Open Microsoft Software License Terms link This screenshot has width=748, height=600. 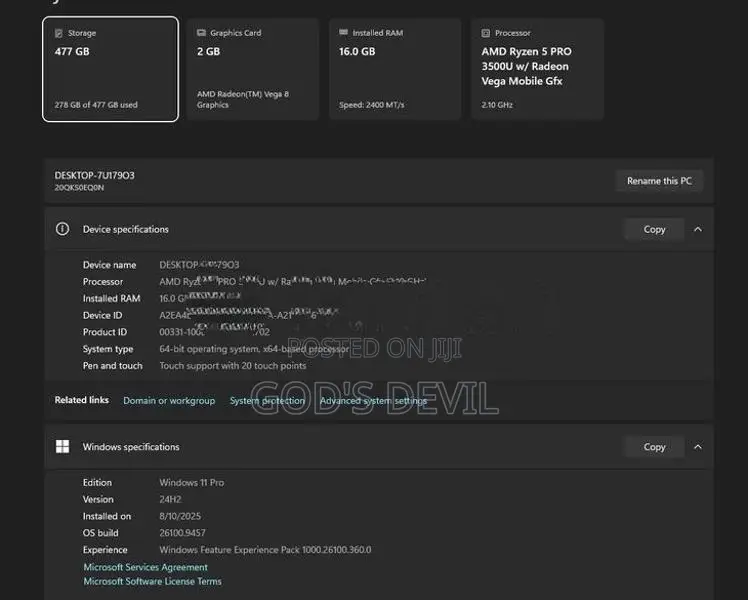tap(152, 581)
